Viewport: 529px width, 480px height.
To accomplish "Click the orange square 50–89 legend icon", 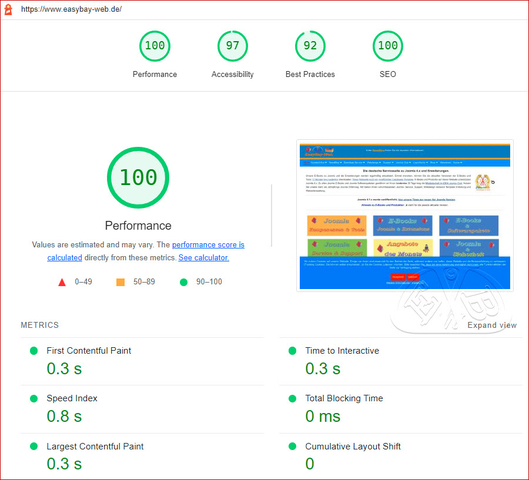I will (x=120, y=282).
